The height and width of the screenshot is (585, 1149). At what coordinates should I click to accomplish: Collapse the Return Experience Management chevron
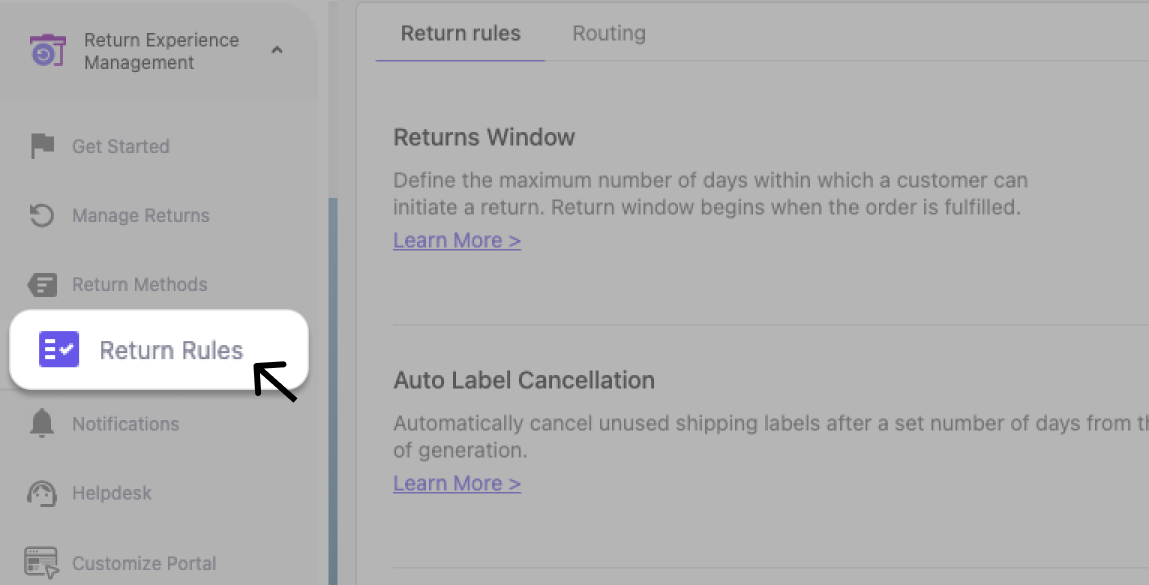pos(277,51)
